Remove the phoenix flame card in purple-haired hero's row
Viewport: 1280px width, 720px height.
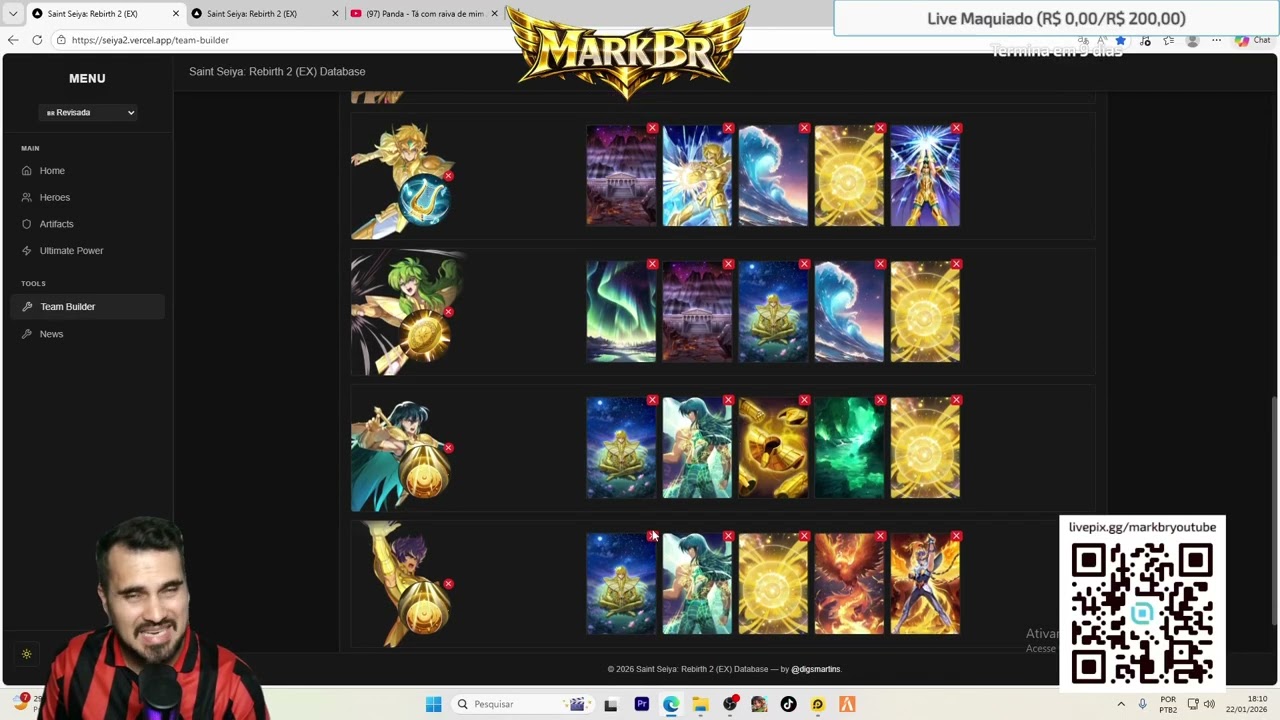click(880, 536)
